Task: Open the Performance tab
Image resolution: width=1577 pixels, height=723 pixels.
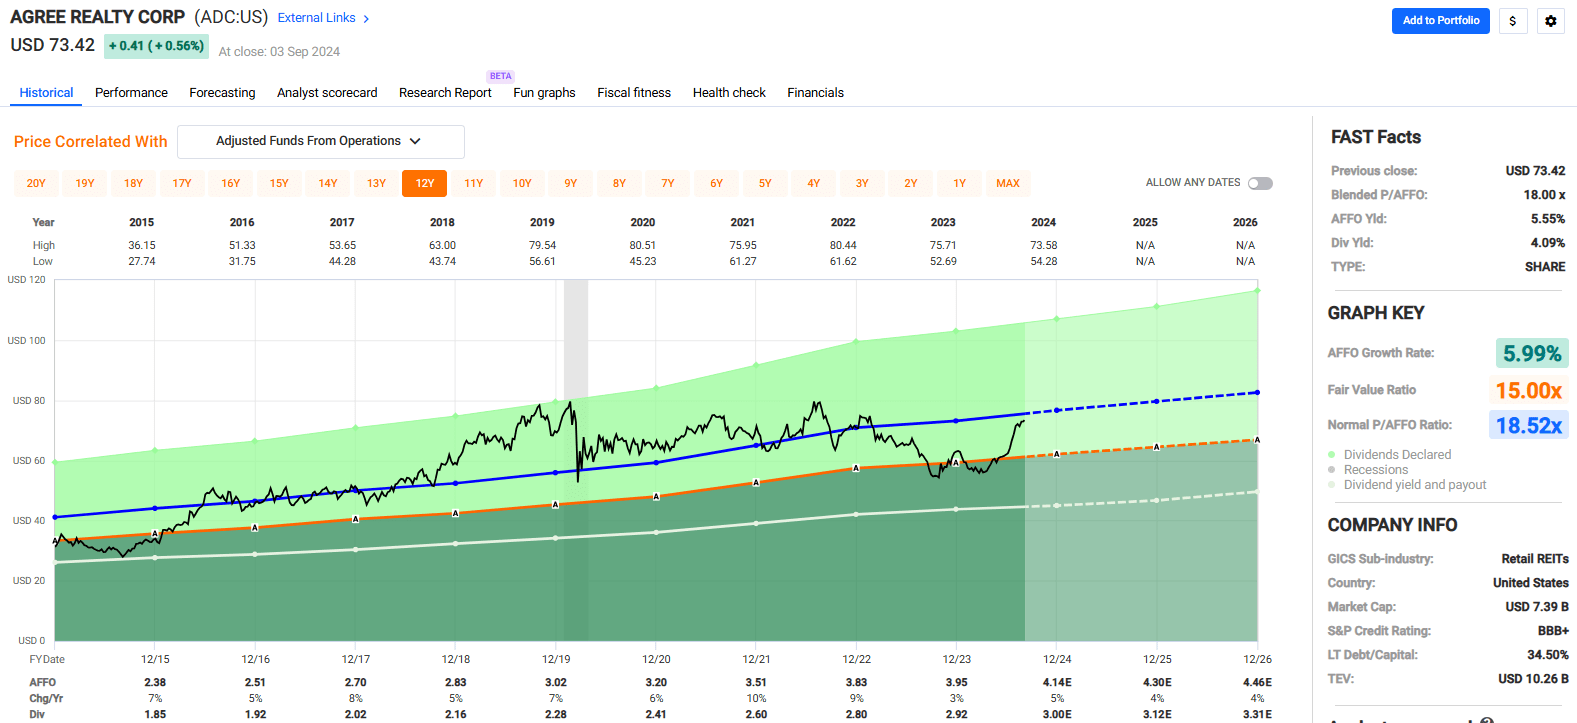Action: pyautogui.click(x=131, y=93)
